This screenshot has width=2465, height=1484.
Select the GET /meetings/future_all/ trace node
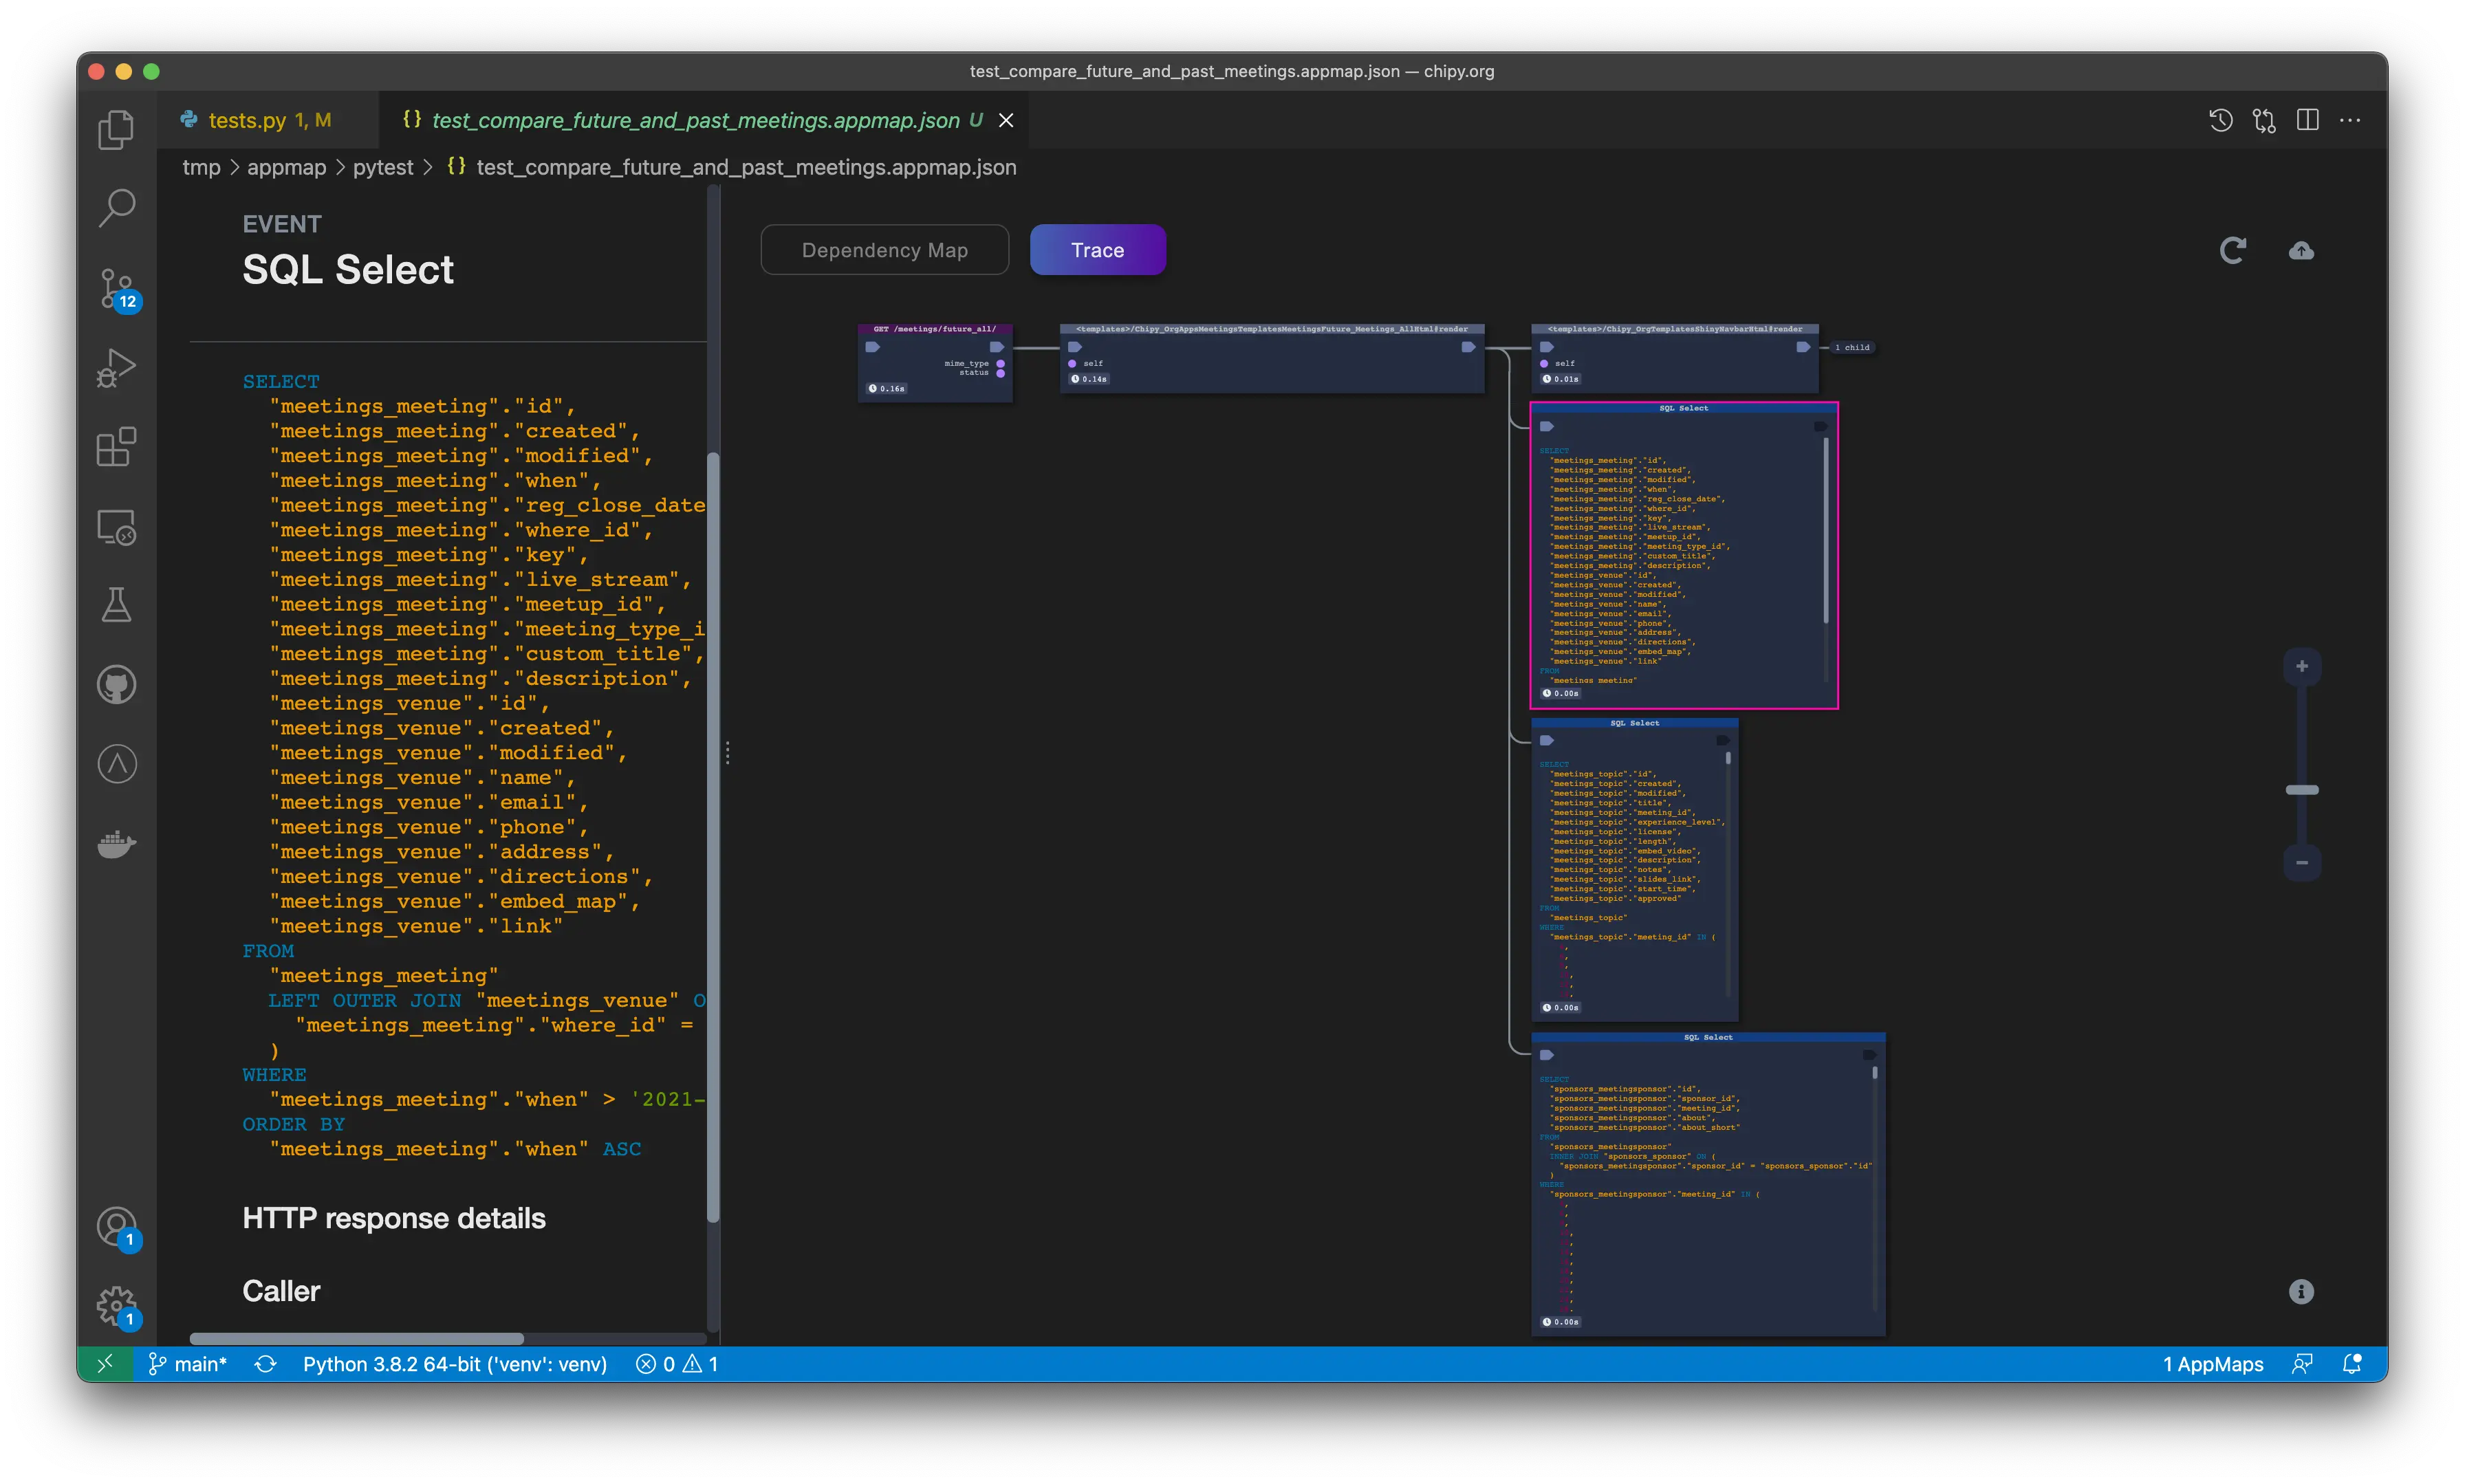point(935,363)
